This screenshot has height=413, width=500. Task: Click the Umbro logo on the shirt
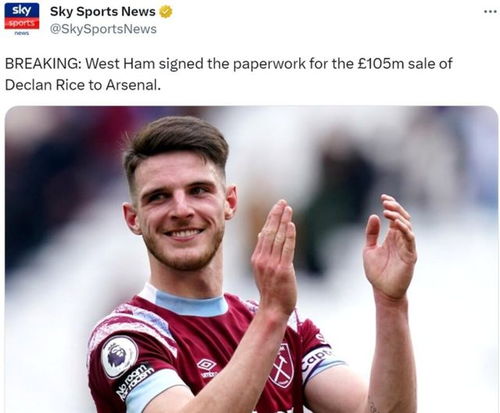207,366
